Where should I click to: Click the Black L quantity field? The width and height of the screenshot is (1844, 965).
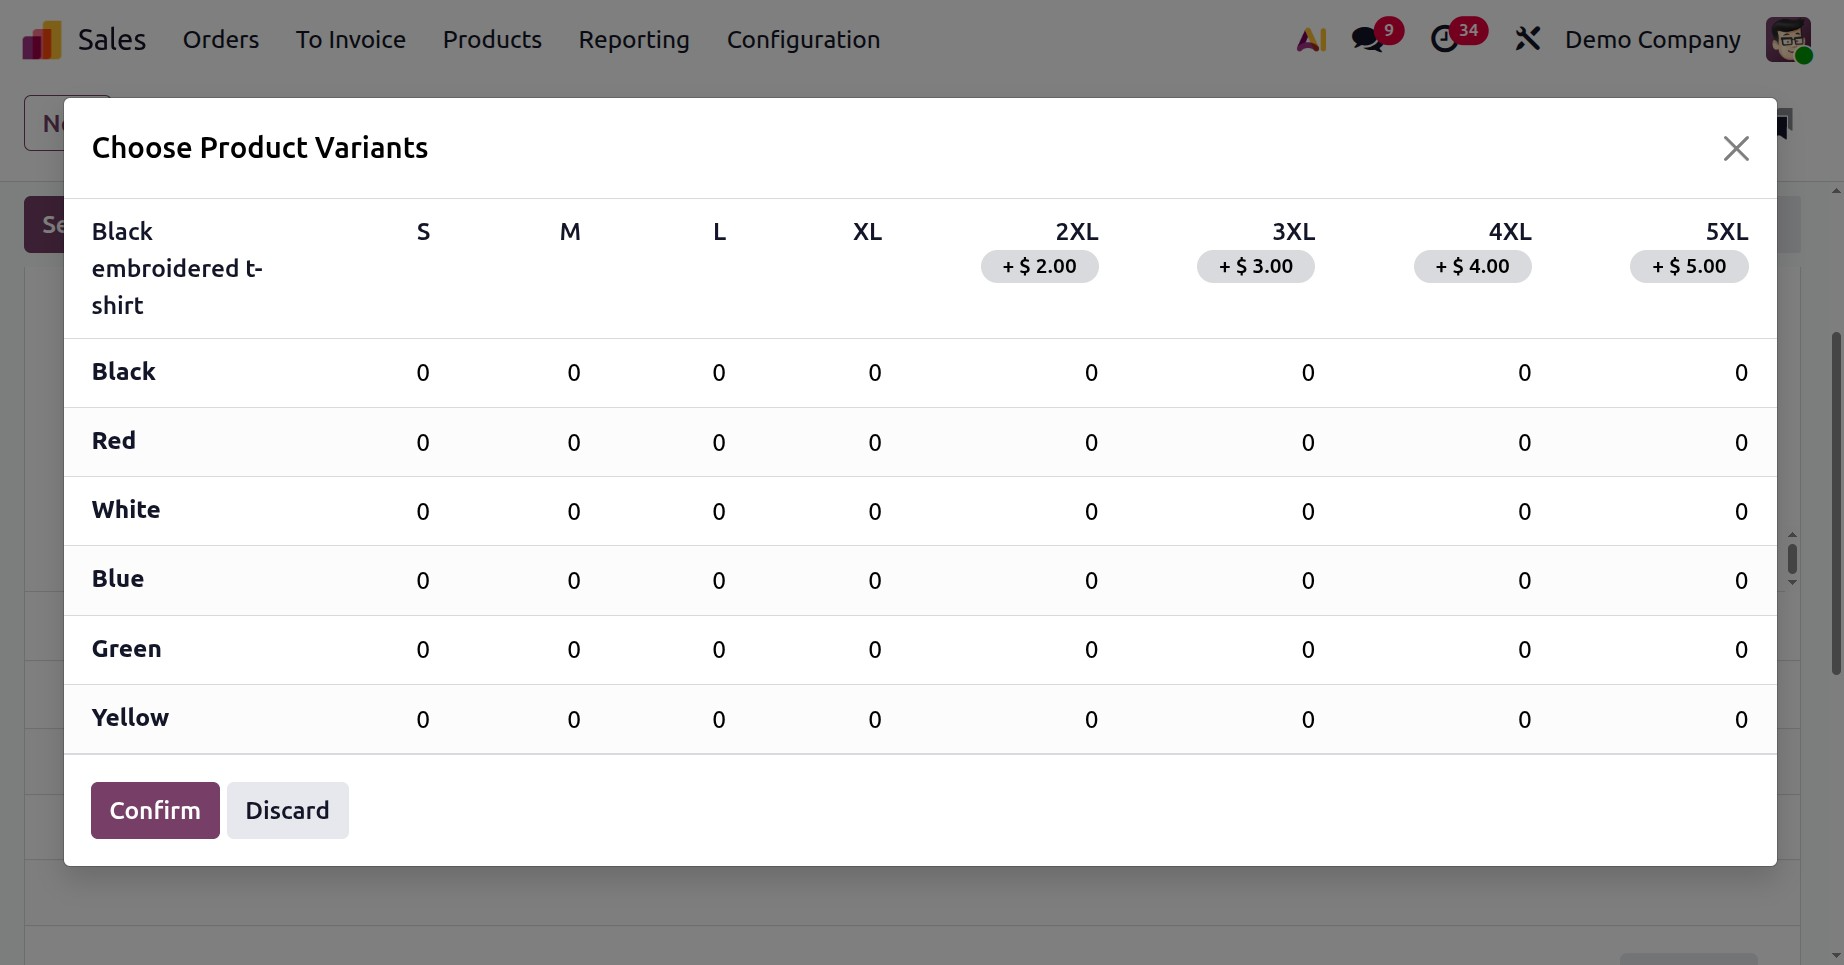tap(719, 373)
